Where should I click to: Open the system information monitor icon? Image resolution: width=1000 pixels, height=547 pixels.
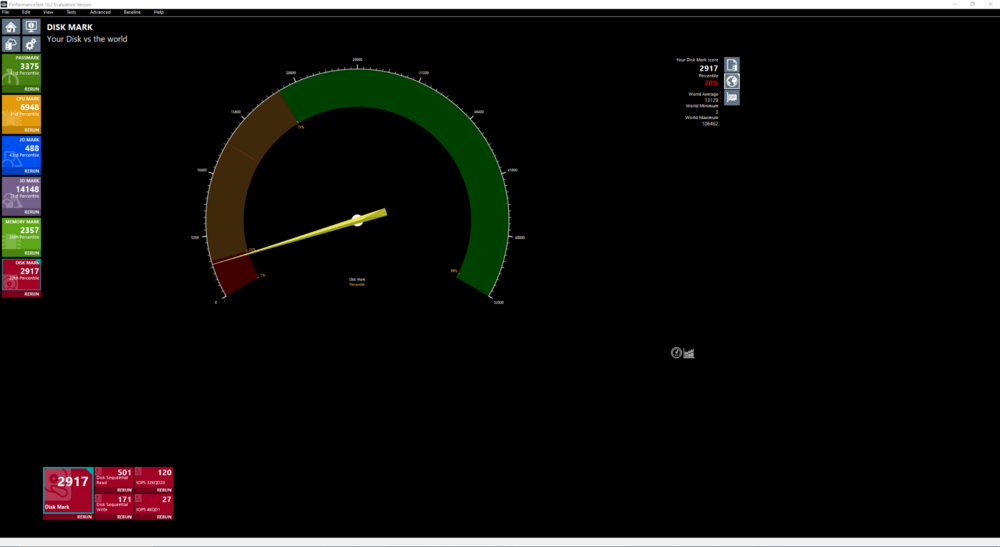point(31,27)
